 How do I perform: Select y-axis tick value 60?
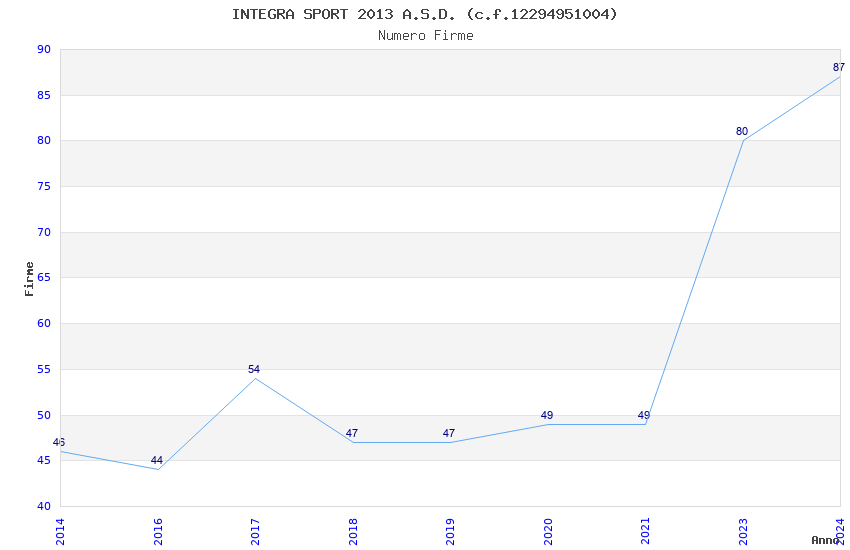44,323
